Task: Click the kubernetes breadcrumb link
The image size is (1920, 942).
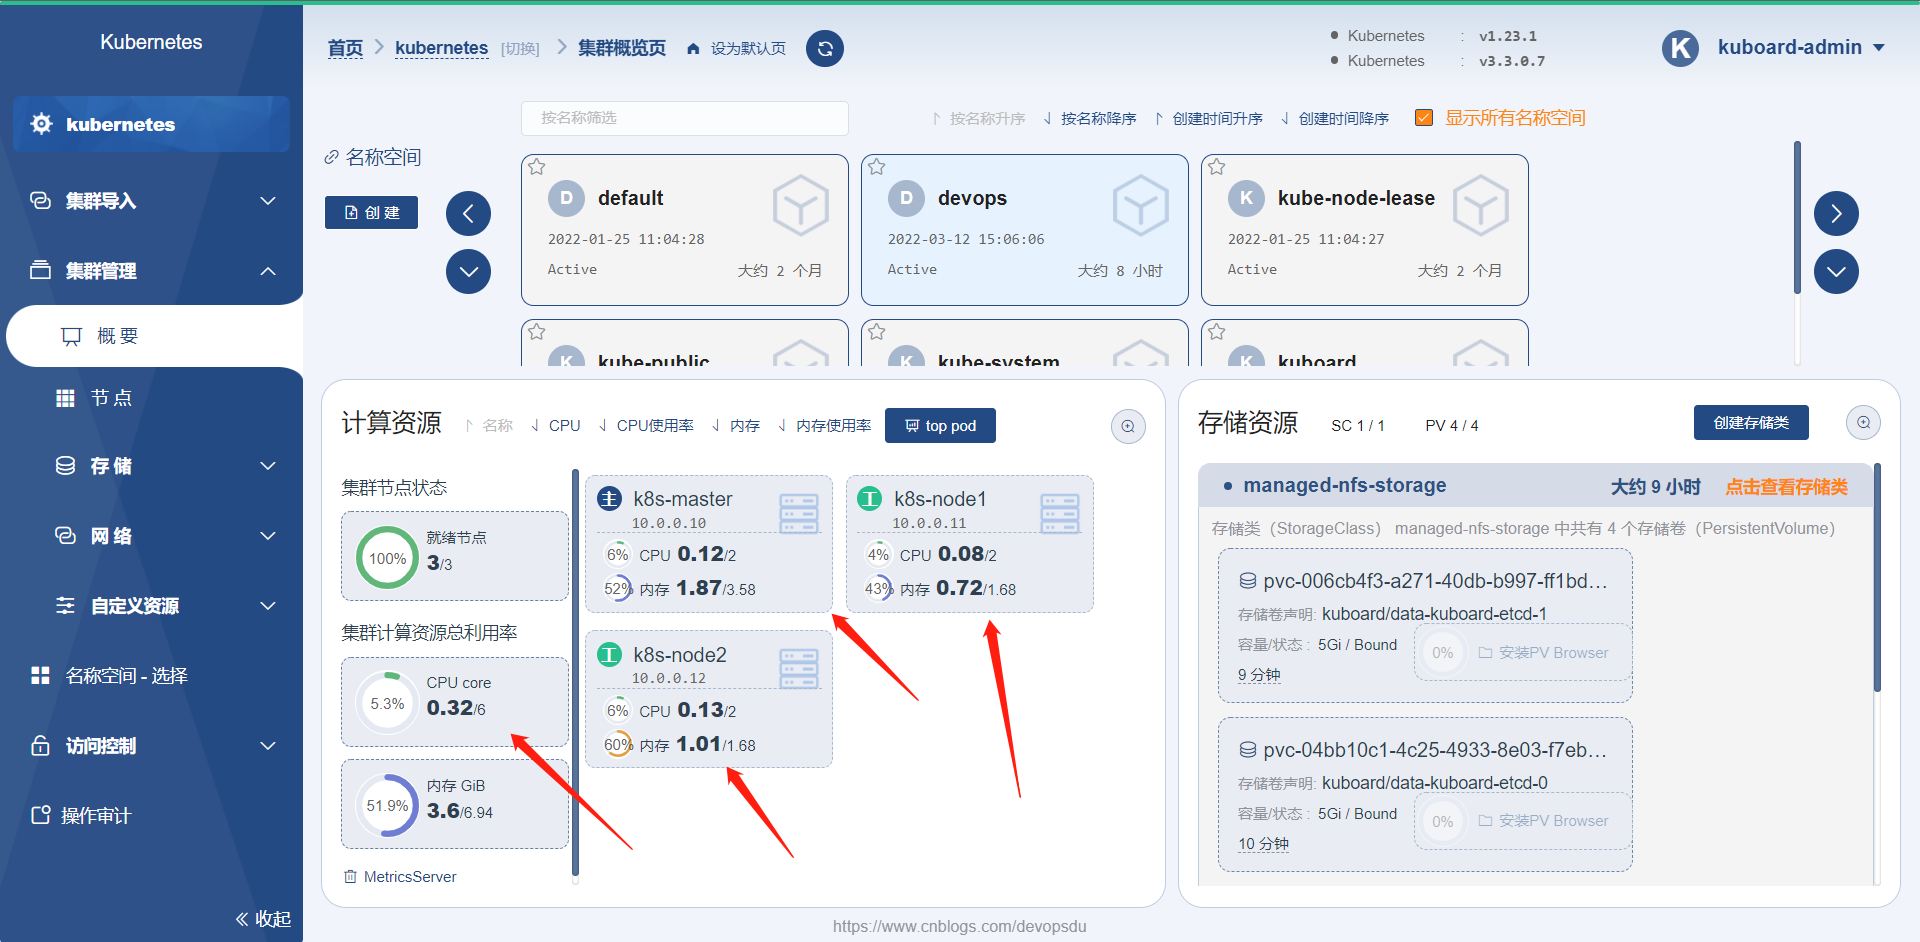Action: pyautogui.click(x=441, y=48)
